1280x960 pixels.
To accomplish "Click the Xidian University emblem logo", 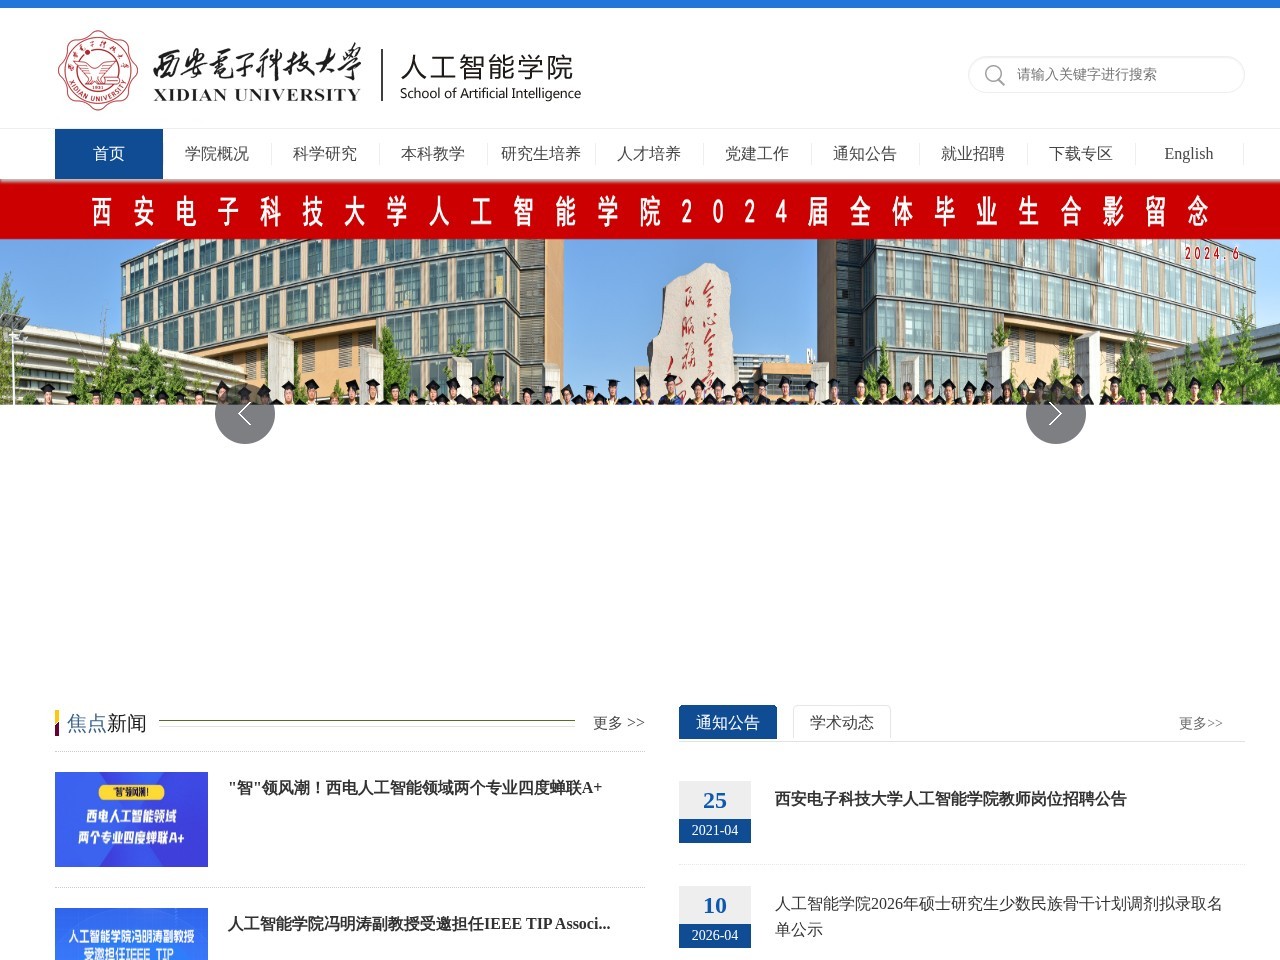I will point(98,70).
